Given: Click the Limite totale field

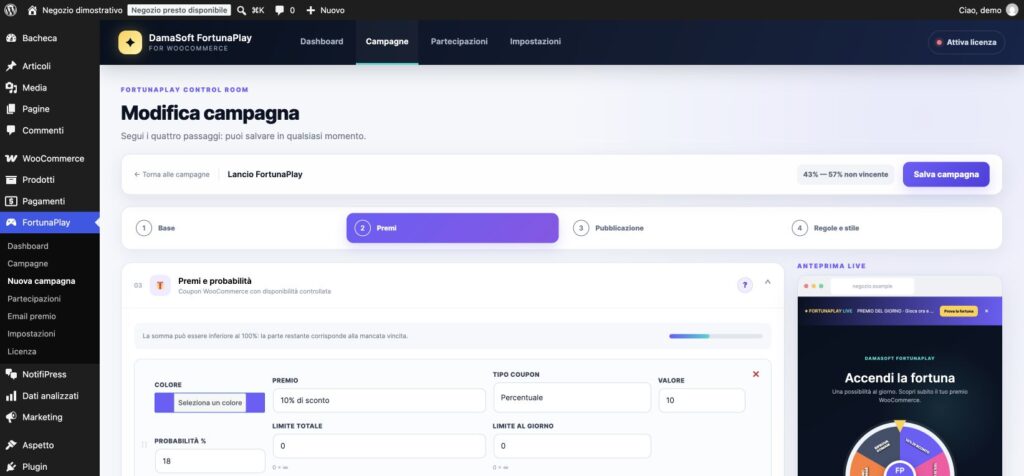Looking at the screenshot, I should pyautogui.click(x=379, y=446).
